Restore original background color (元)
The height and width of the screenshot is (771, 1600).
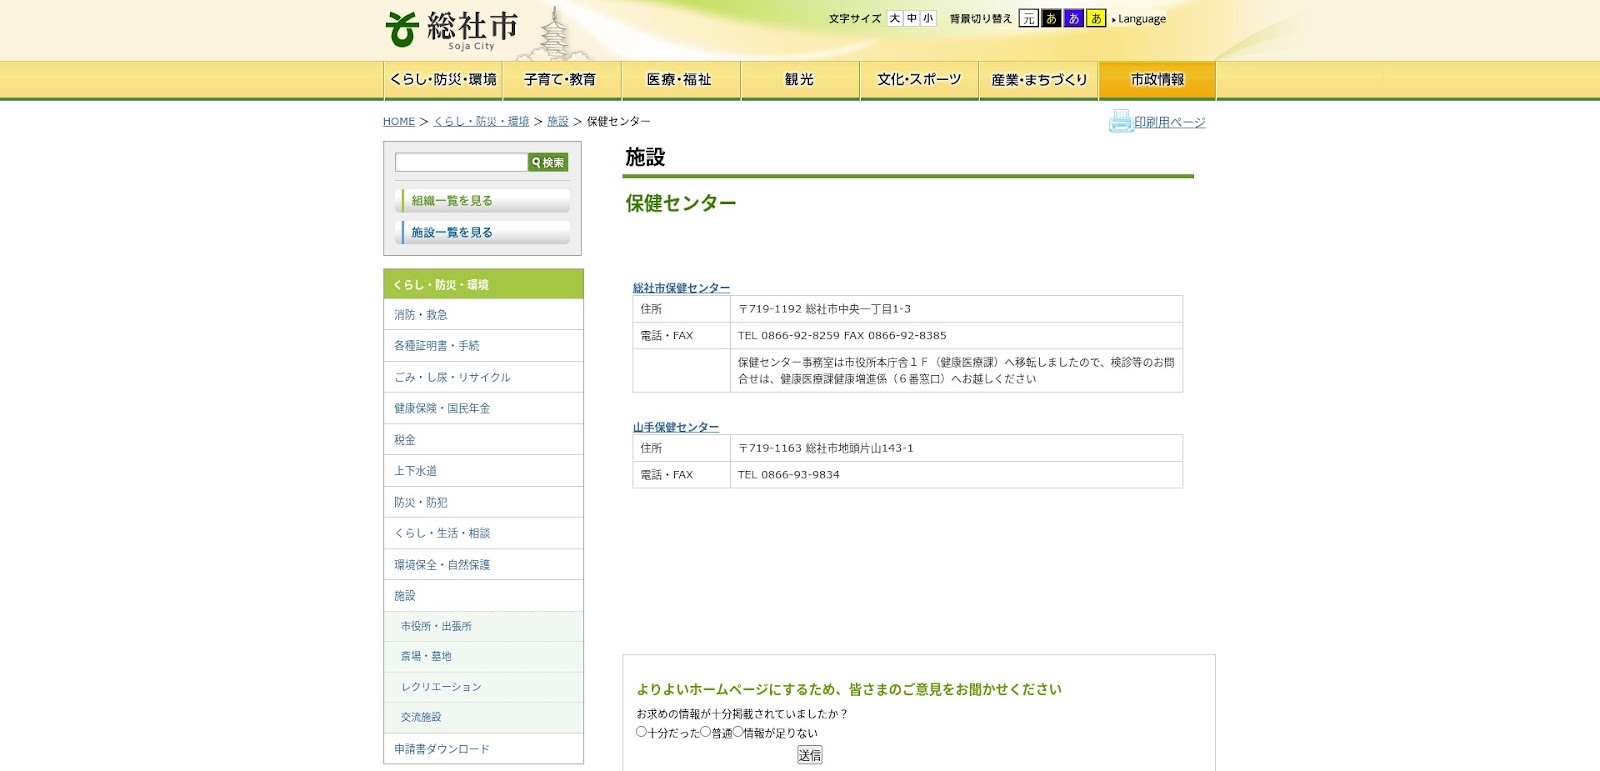tap(1028, 18)
